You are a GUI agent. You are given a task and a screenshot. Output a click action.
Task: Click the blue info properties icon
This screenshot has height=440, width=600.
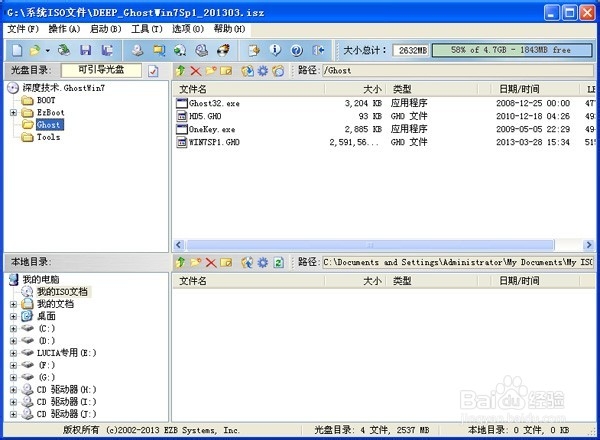pyautogui.click(x=275, y=50)
